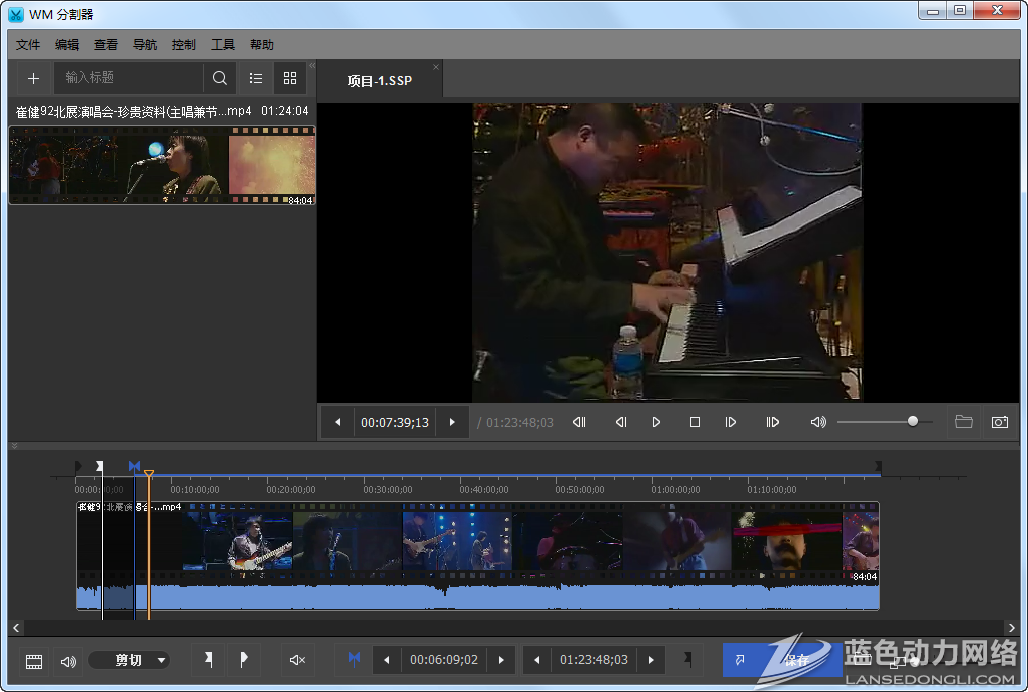The height and width of the screenshot is (692, 1028).
Task: Toggle the mute audio icon with X
Action: [x=297, y=660]
